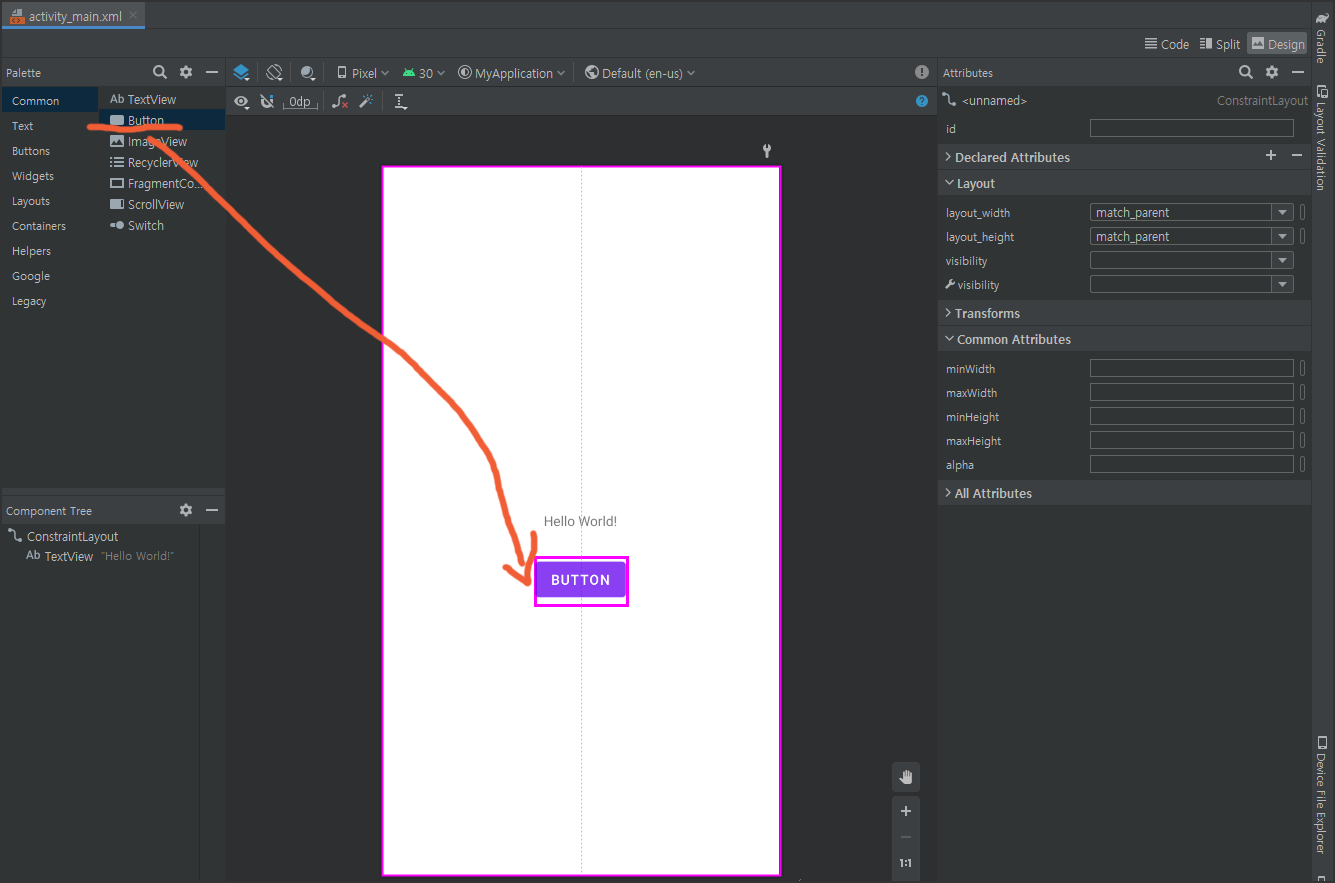Select RecyclerView in the palette list
This screenshot has height=883, width=1335.
162,162
